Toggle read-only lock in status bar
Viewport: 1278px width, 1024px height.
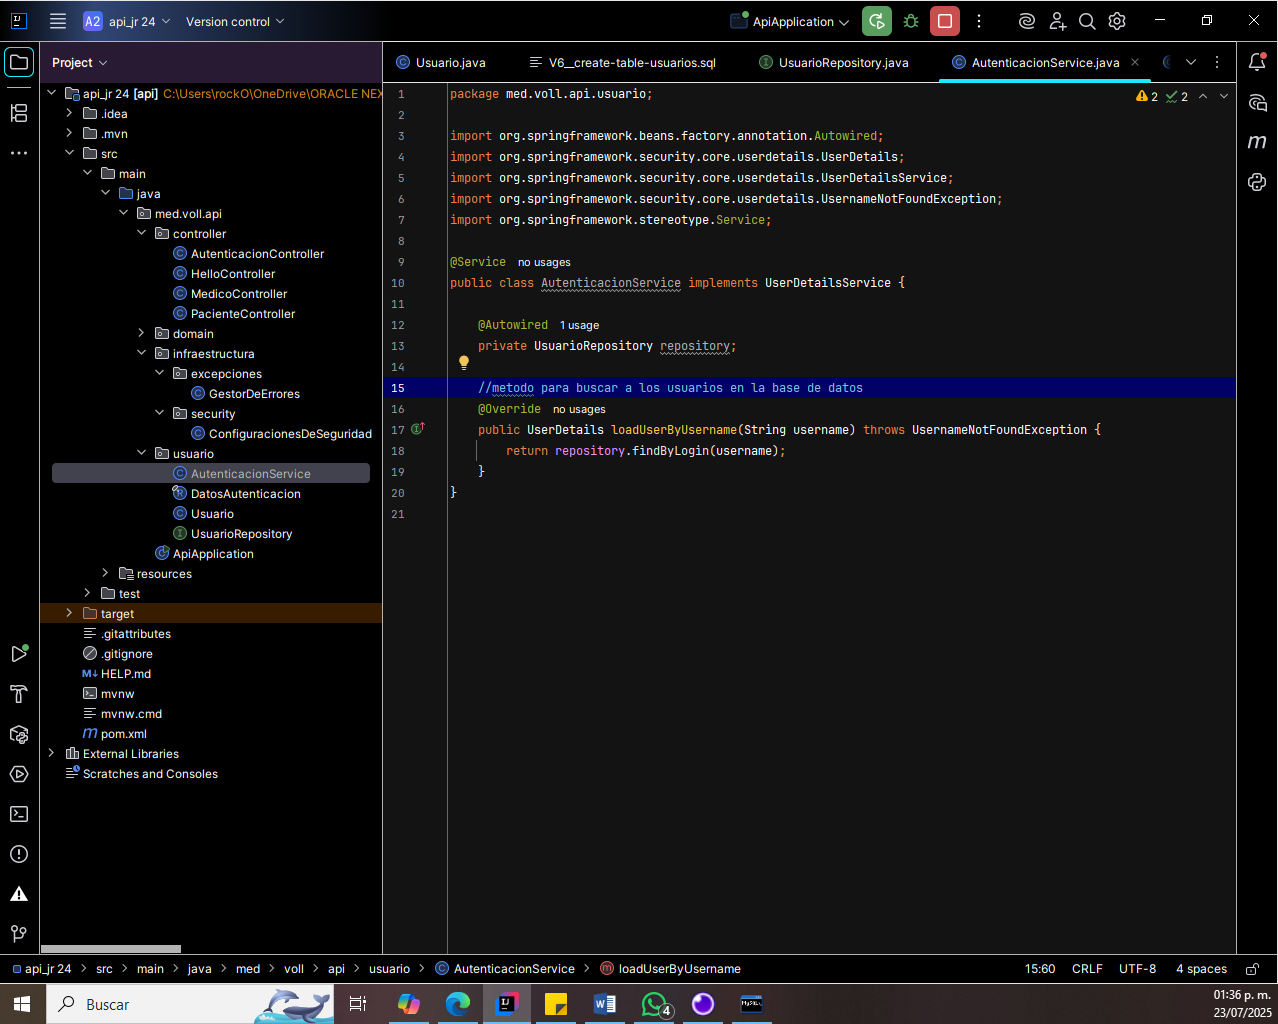coord(1252,969)
